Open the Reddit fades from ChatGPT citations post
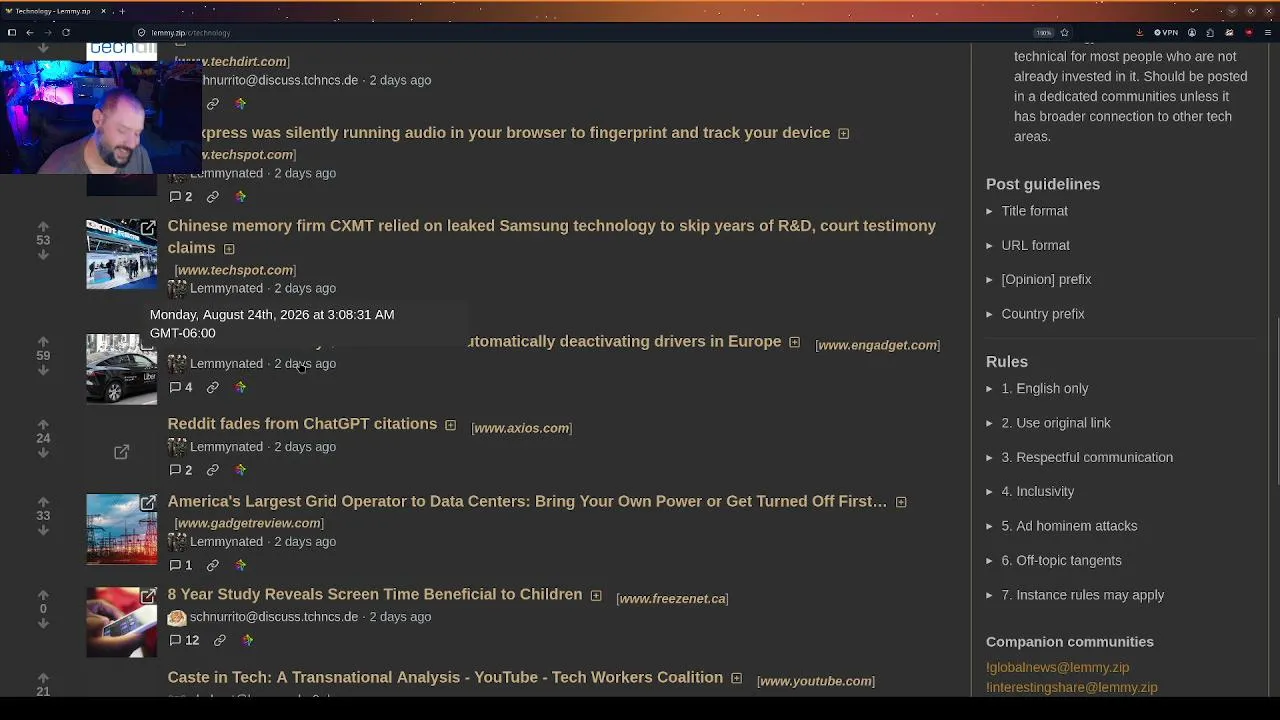The width and height of the screenshot is (1280, 720). click(x=302, y=424)
